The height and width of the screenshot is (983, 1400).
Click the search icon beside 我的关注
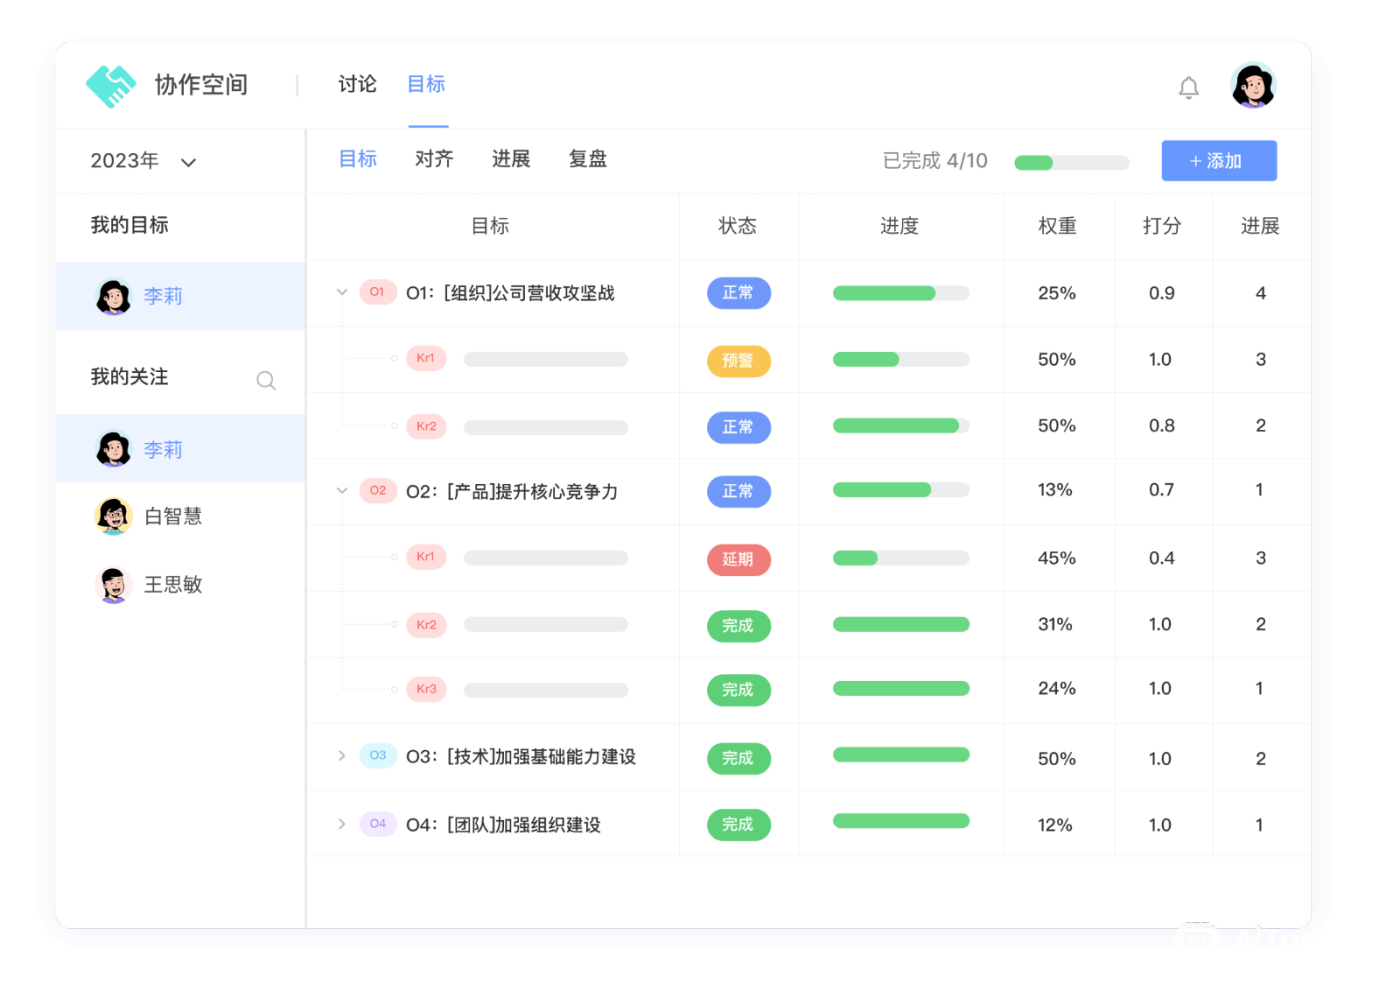[265, 380]
